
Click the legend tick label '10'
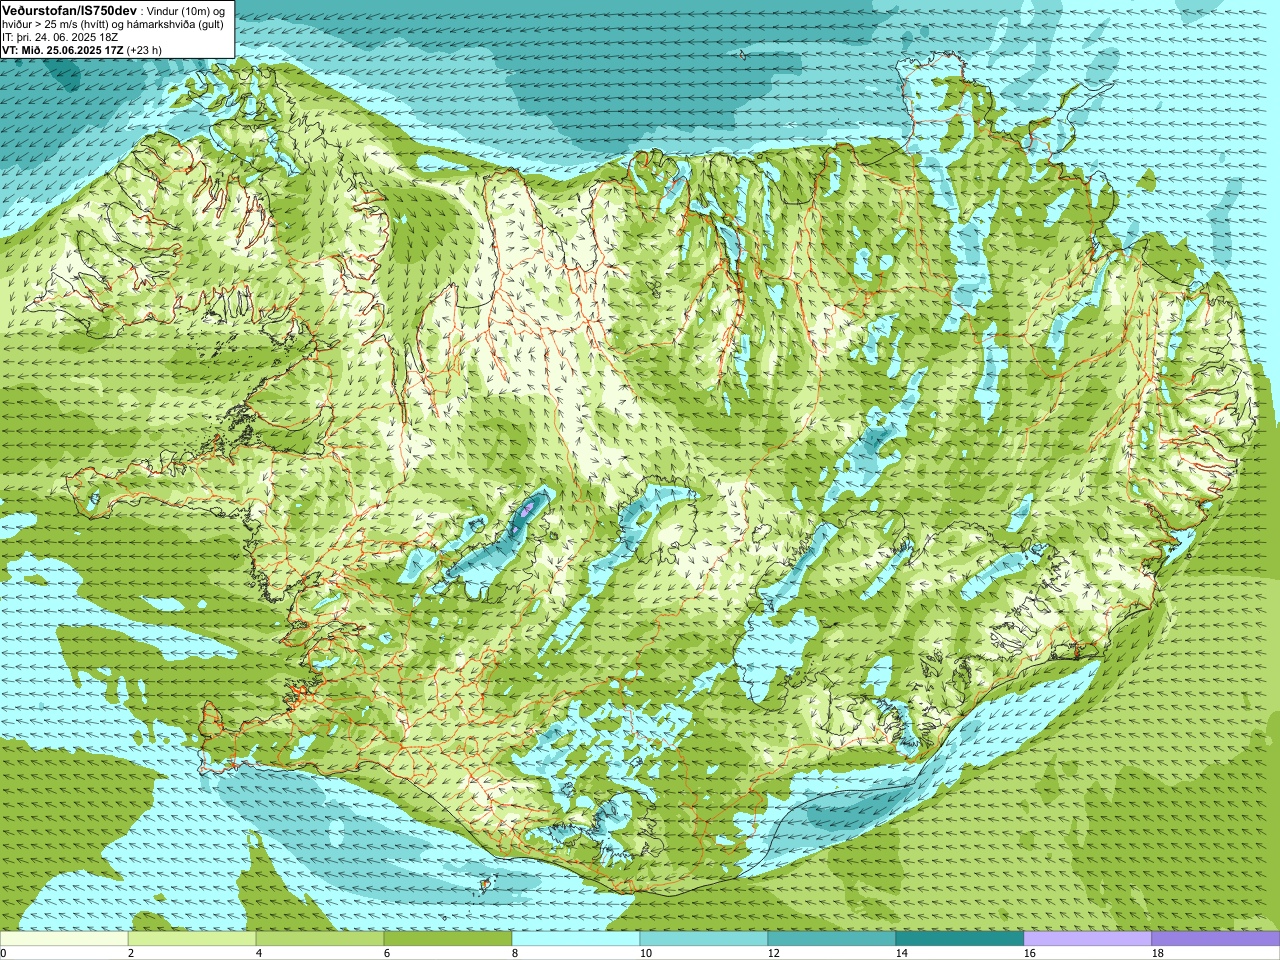coord(646,953)
